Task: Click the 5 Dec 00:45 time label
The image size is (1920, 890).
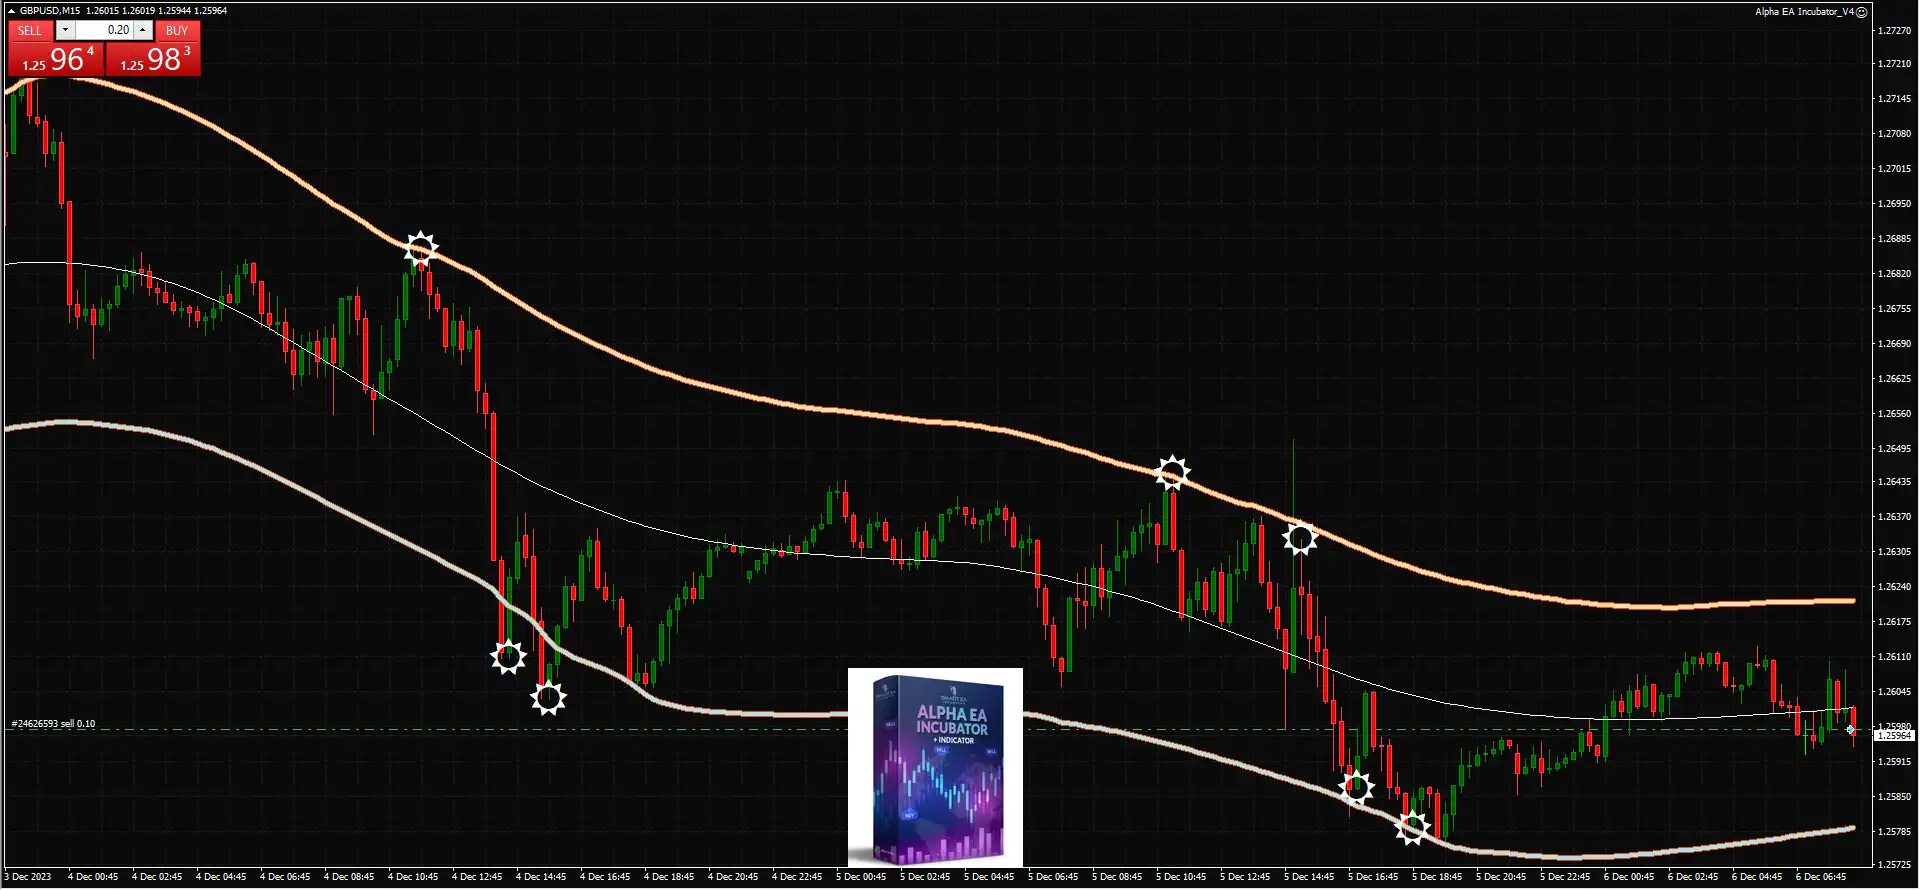Action: click(x=861, y=877)
